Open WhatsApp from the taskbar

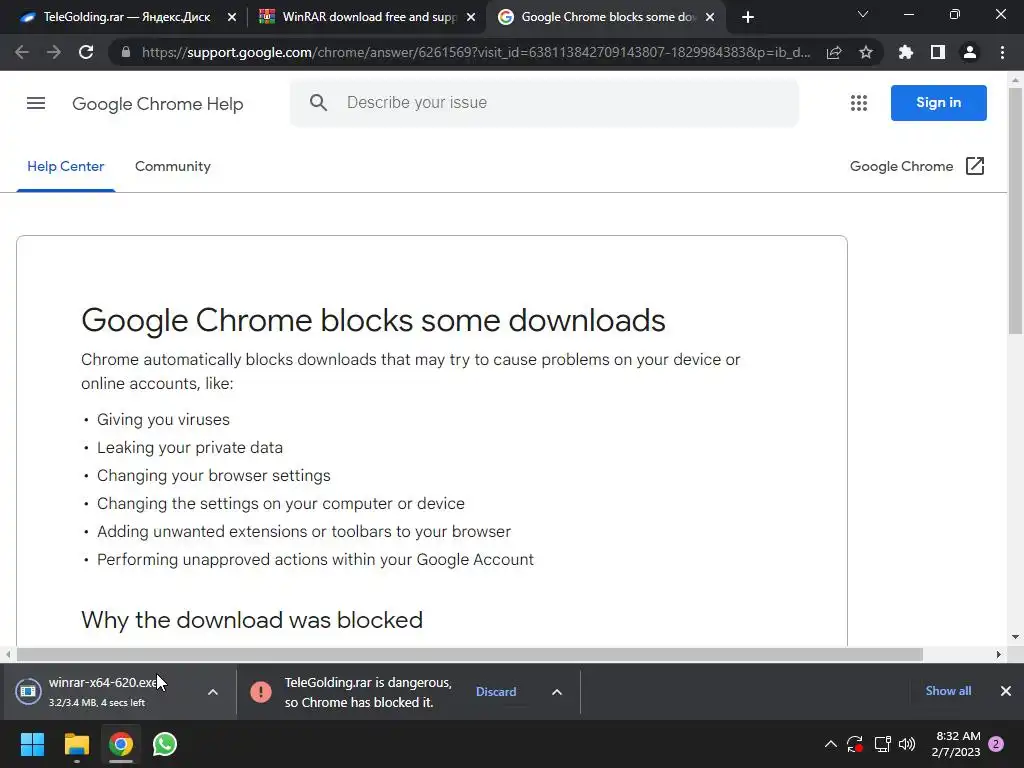[165, 744]
